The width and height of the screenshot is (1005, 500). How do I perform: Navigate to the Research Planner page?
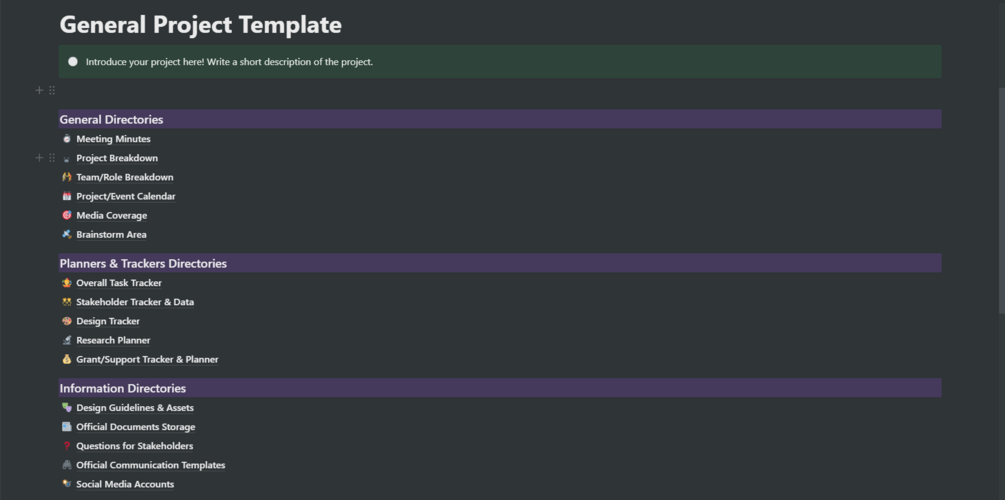tap(113, 340)
